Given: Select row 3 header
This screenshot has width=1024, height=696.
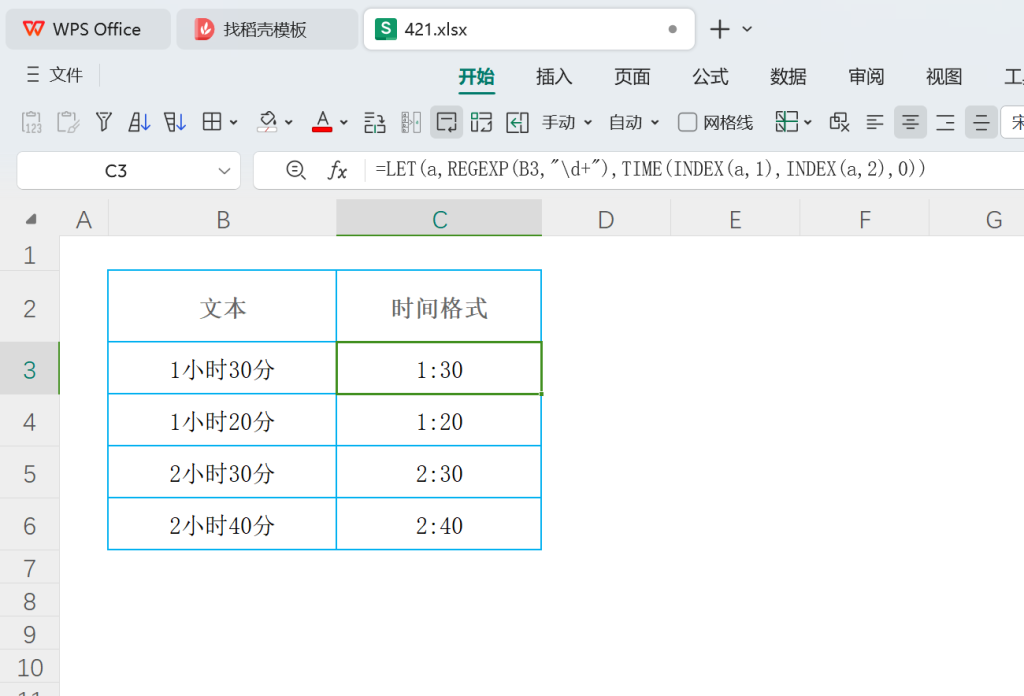Looking at the screenshot, I should 29,370.
